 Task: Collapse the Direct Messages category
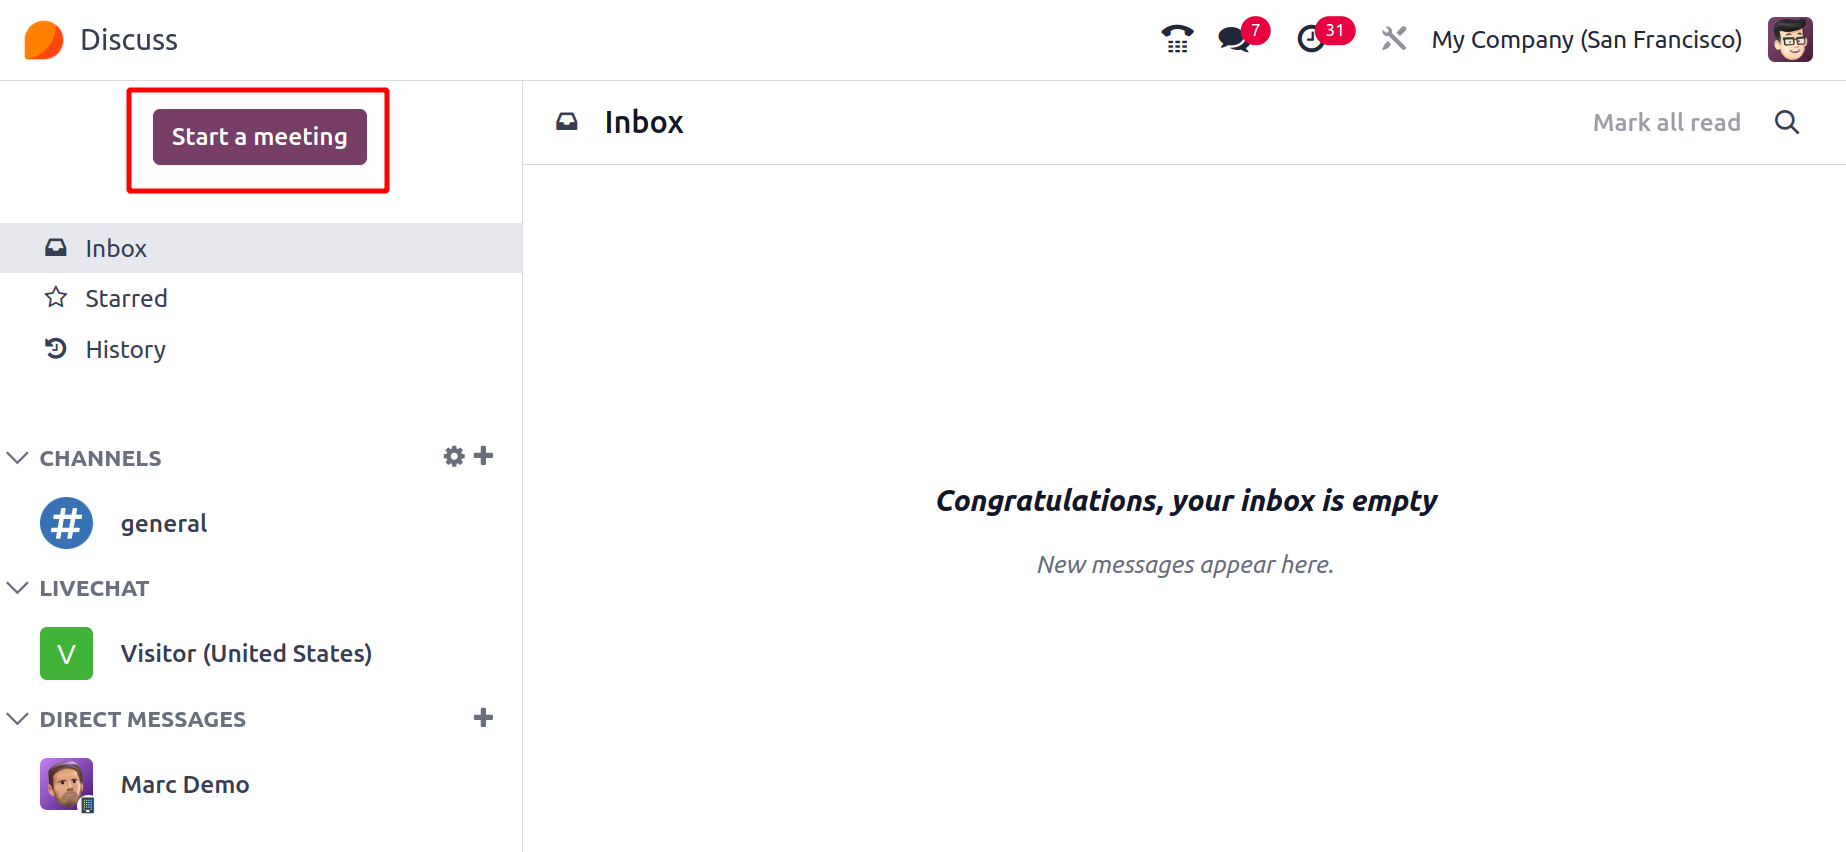click(18, 719)
